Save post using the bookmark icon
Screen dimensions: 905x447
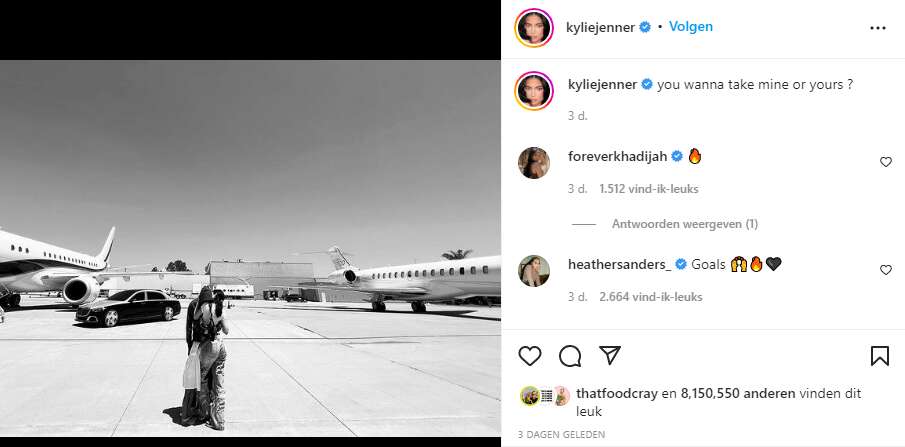880,355
